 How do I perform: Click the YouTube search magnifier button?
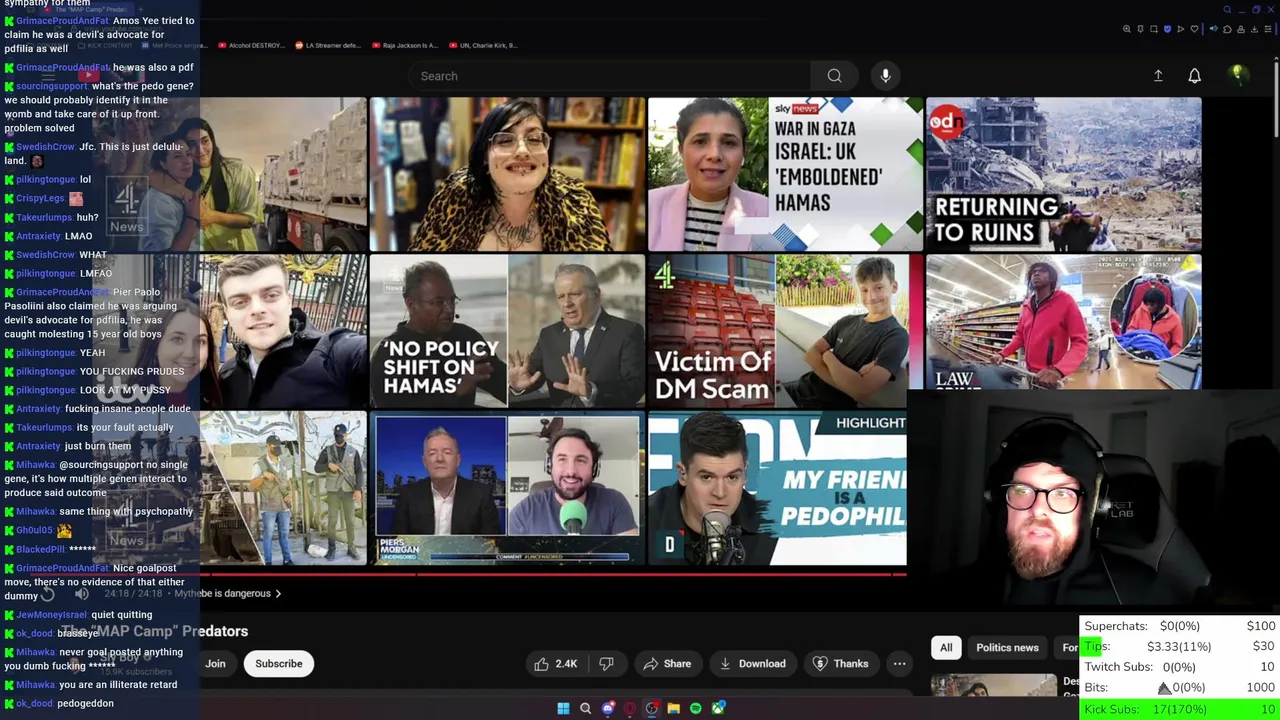tap(834, 76)
